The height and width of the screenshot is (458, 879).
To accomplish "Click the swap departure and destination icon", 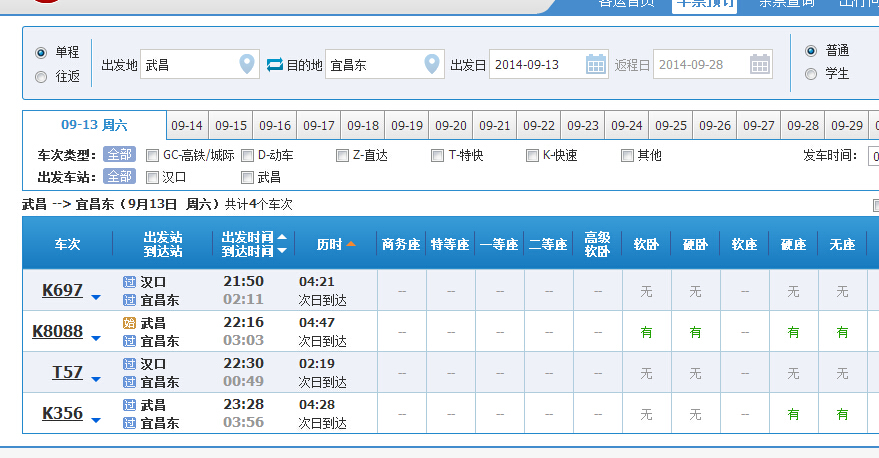I will (x=275, y=65).
